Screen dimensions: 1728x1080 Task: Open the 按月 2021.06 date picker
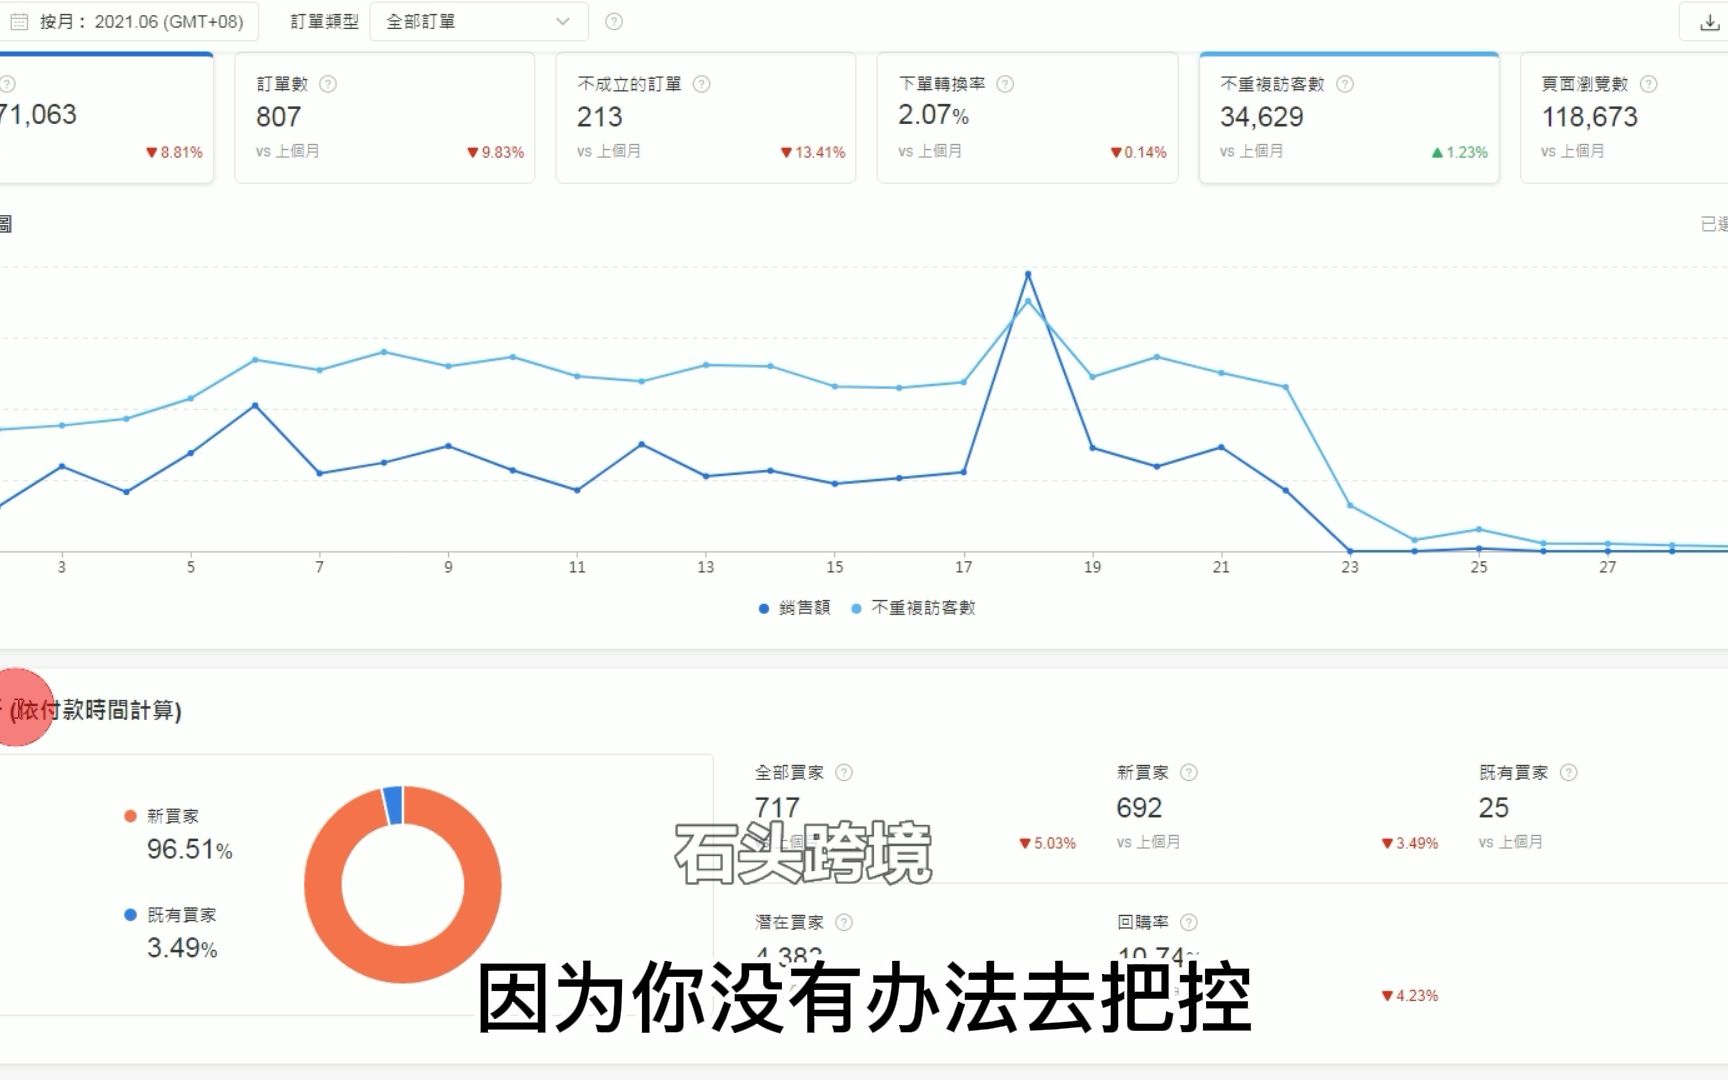pos(128,21)
